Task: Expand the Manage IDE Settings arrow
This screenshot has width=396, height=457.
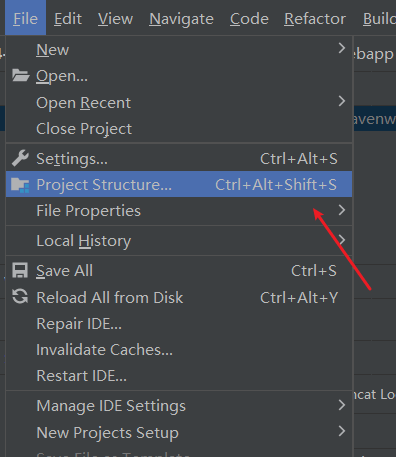Action: click(x=342, y=405)
